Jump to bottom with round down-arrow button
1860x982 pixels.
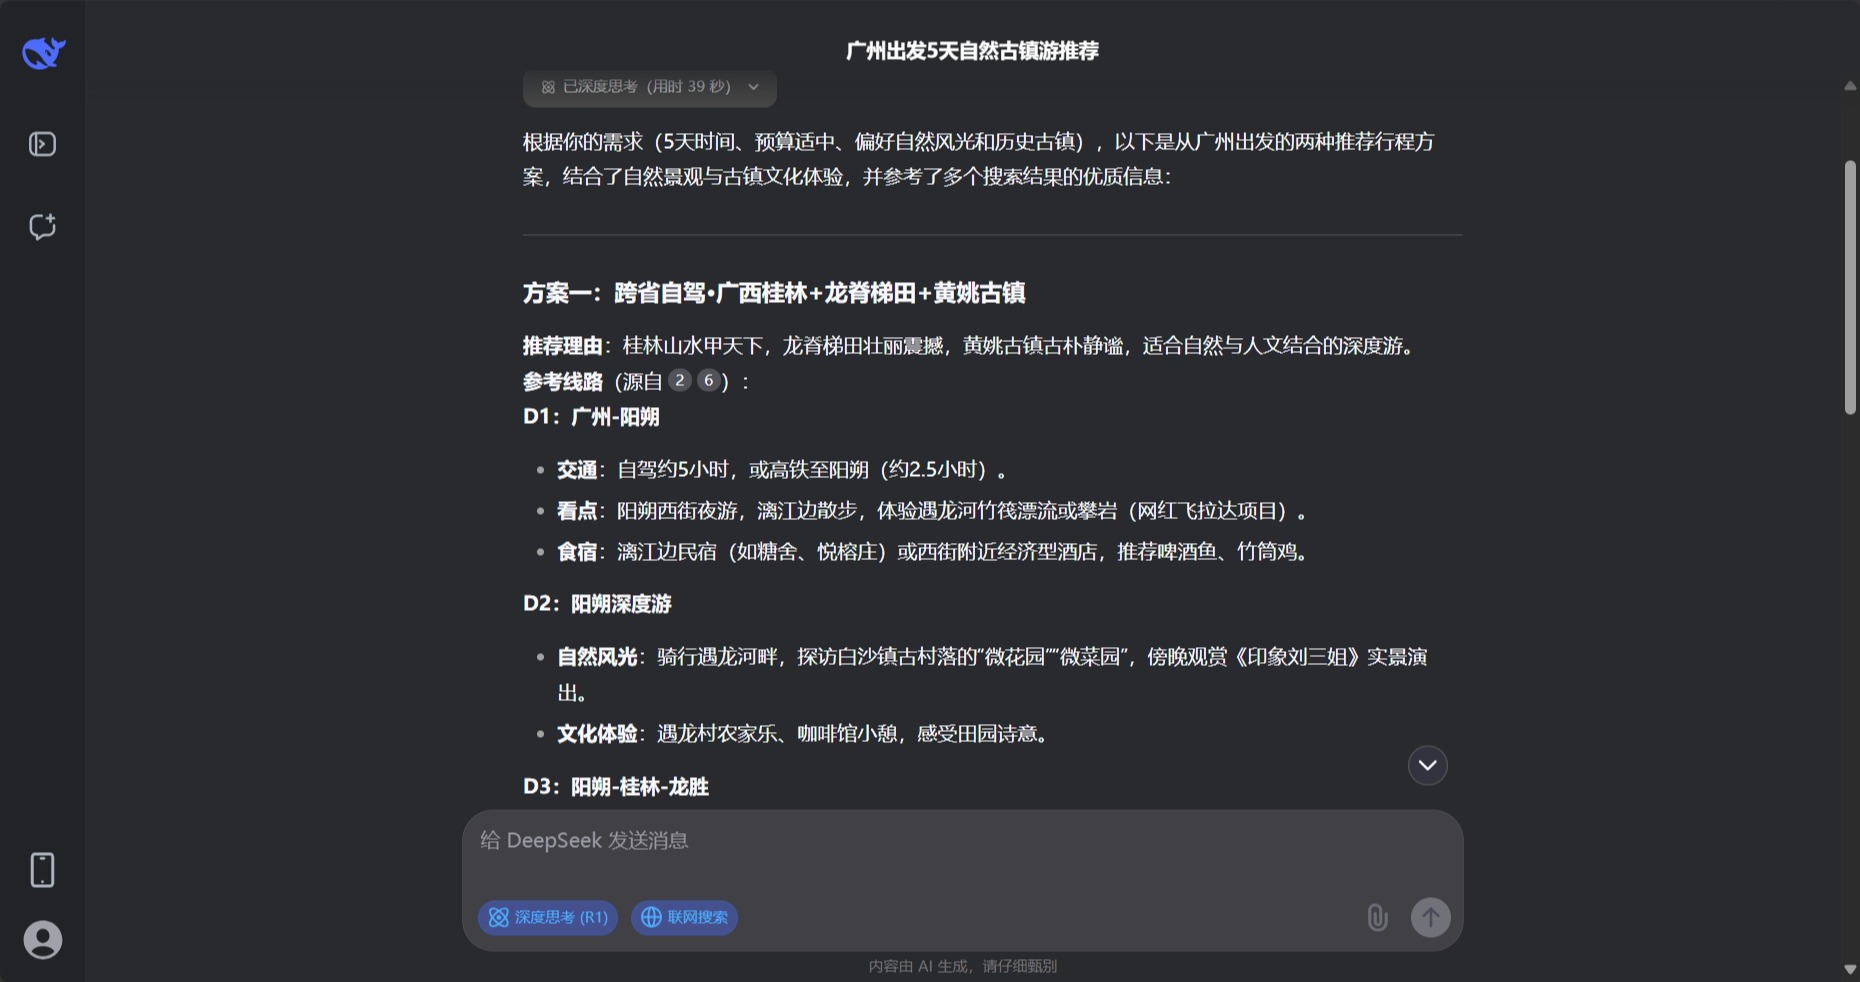[1427, 765]
